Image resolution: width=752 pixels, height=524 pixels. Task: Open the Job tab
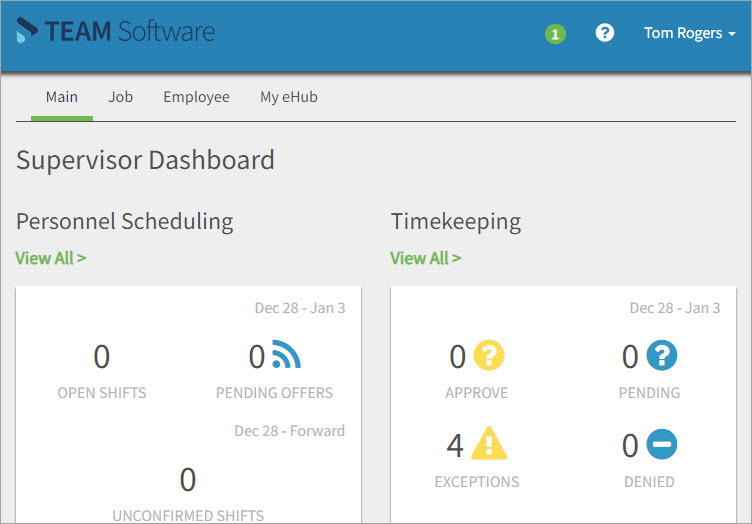(x=121, y=97)
